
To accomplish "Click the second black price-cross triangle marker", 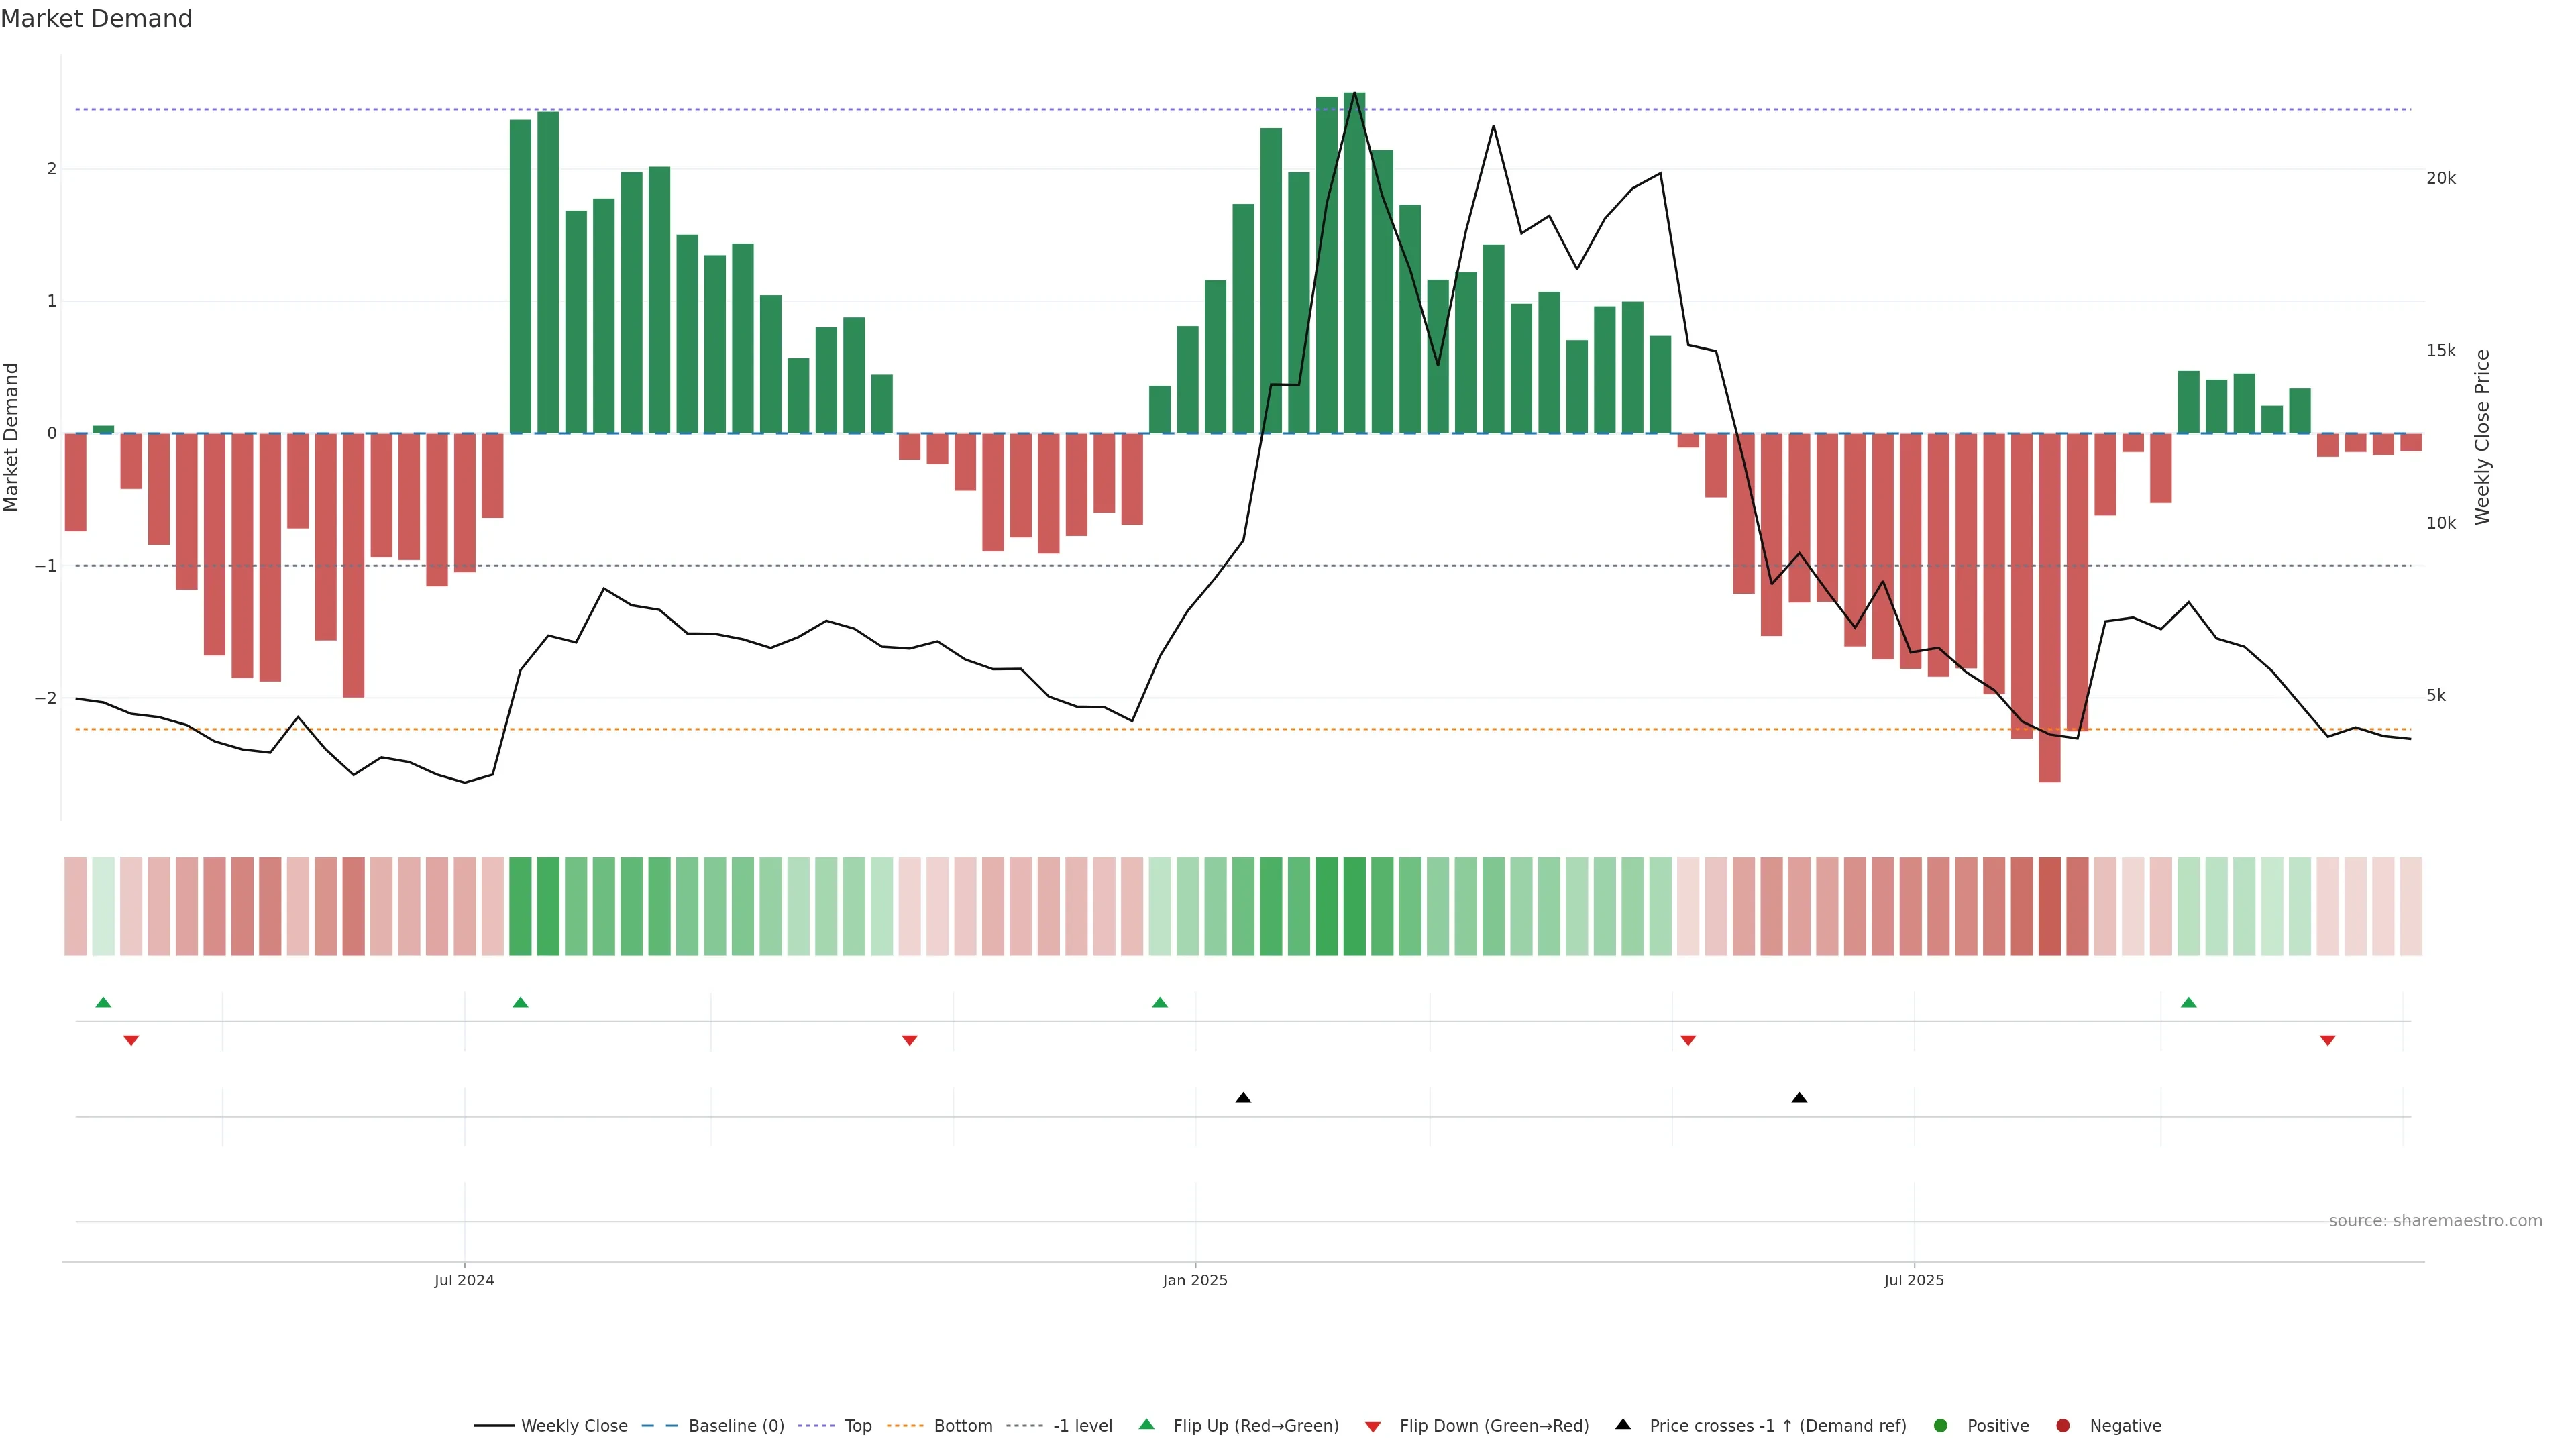I will pyautogui.click(x=1799, y=1098).
